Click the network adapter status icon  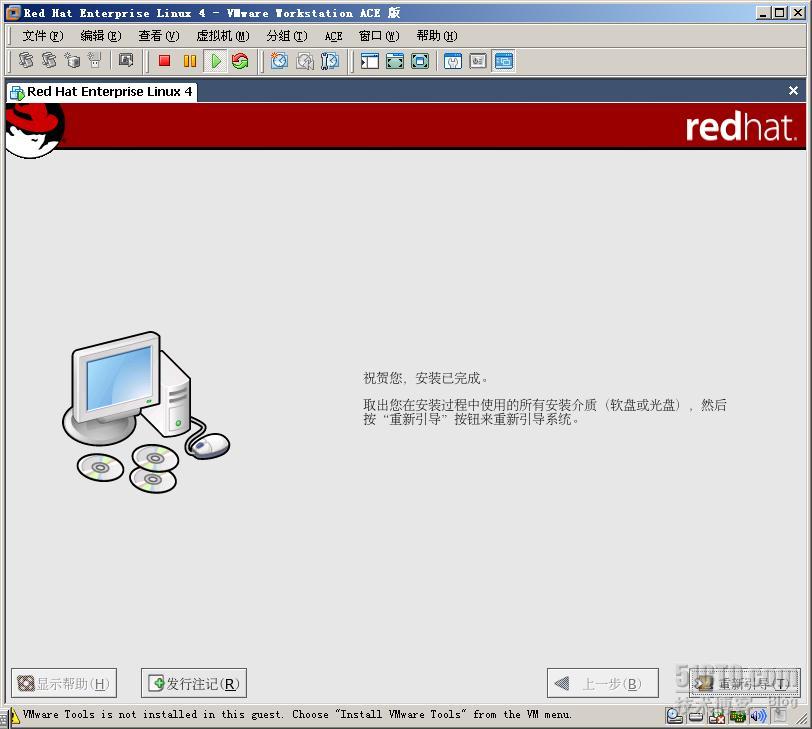[737, 716]
